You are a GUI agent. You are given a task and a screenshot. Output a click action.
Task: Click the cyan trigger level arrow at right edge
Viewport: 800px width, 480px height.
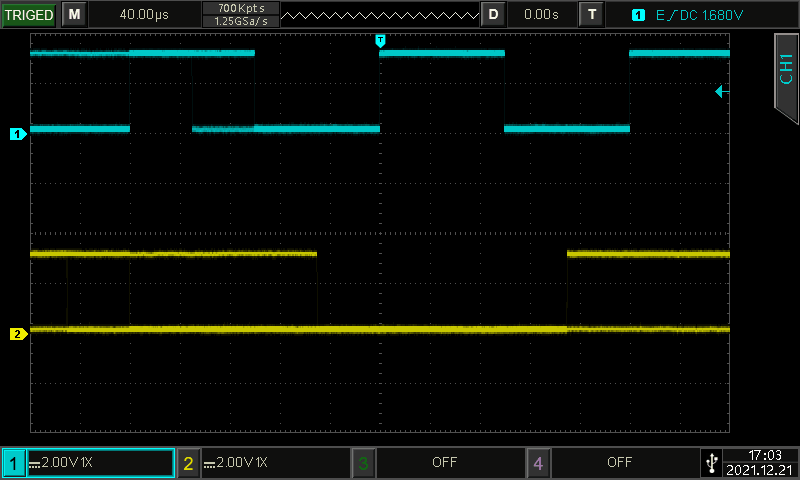click(722, 92)
